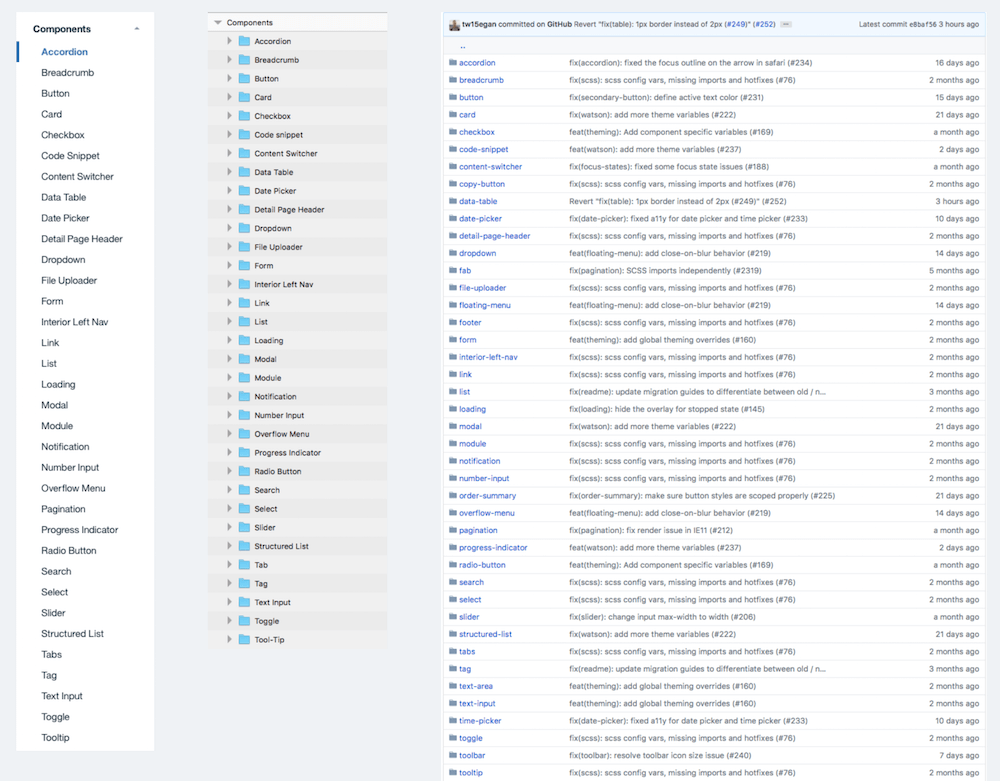
Task: Click the Content Switcher row in the folder tree
Action: (297, 153)
